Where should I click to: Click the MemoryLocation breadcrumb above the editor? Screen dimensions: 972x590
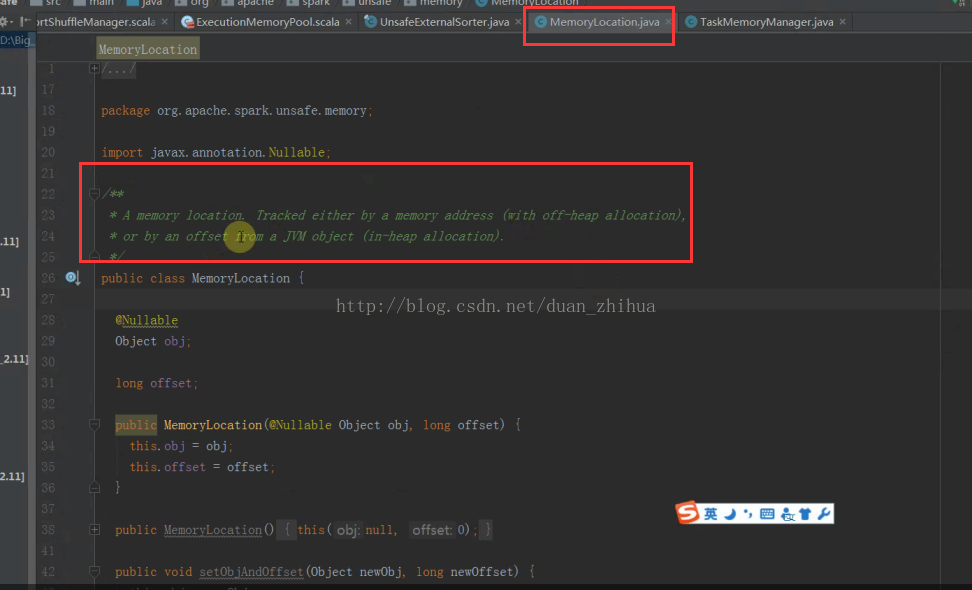pyautogui.click(x=148, y=50)
